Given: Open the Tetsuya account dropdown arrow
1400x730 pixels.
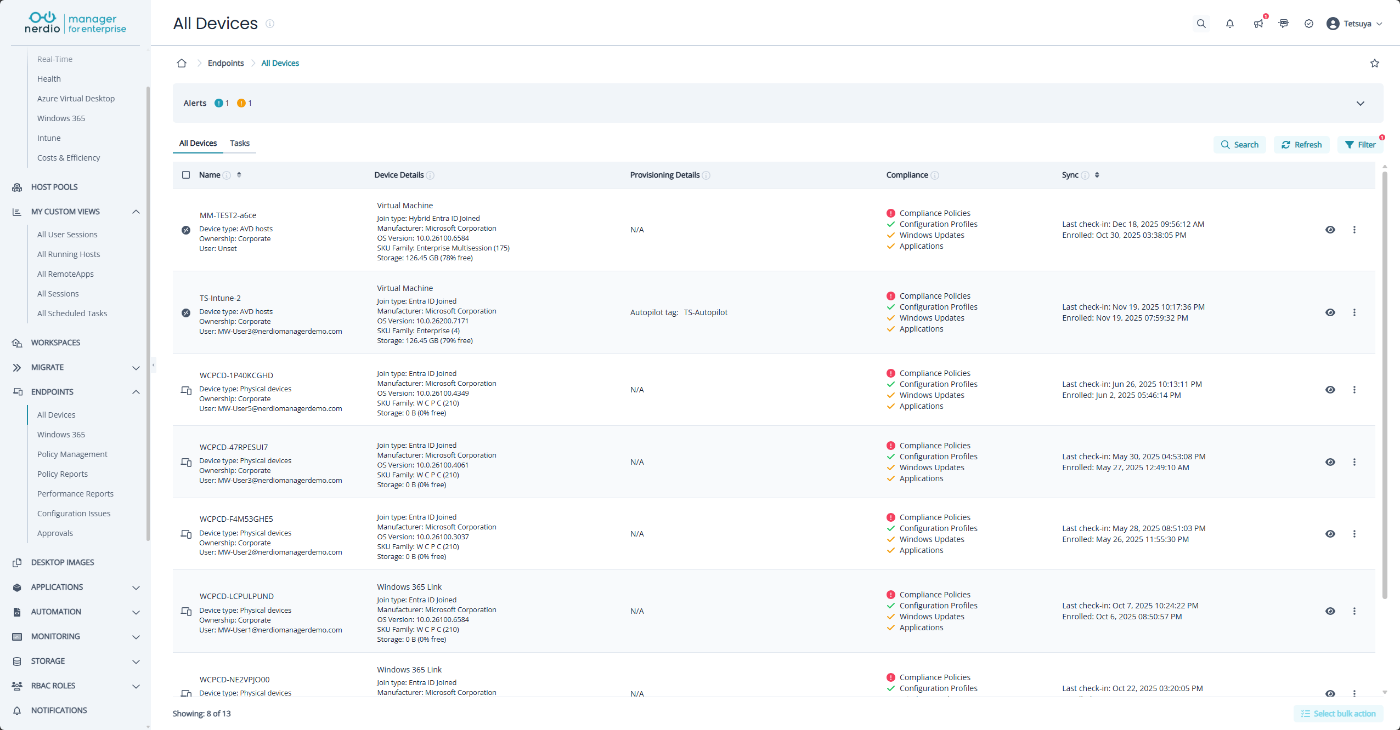Looking at the screenshot, I should tap(1380, 24).
